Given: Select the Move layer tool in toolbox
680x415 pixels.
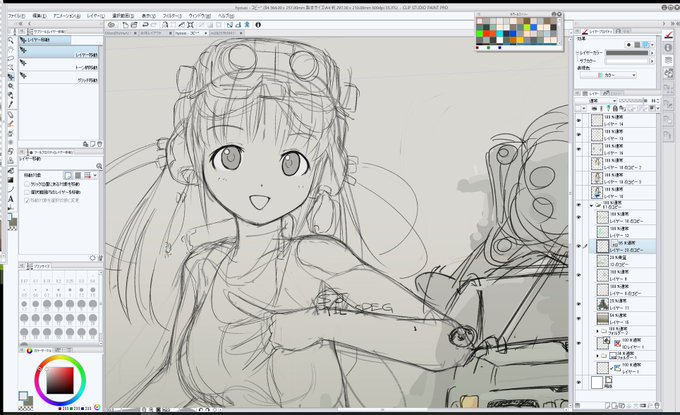Looking at the screenshot, I should click(11, 77).
